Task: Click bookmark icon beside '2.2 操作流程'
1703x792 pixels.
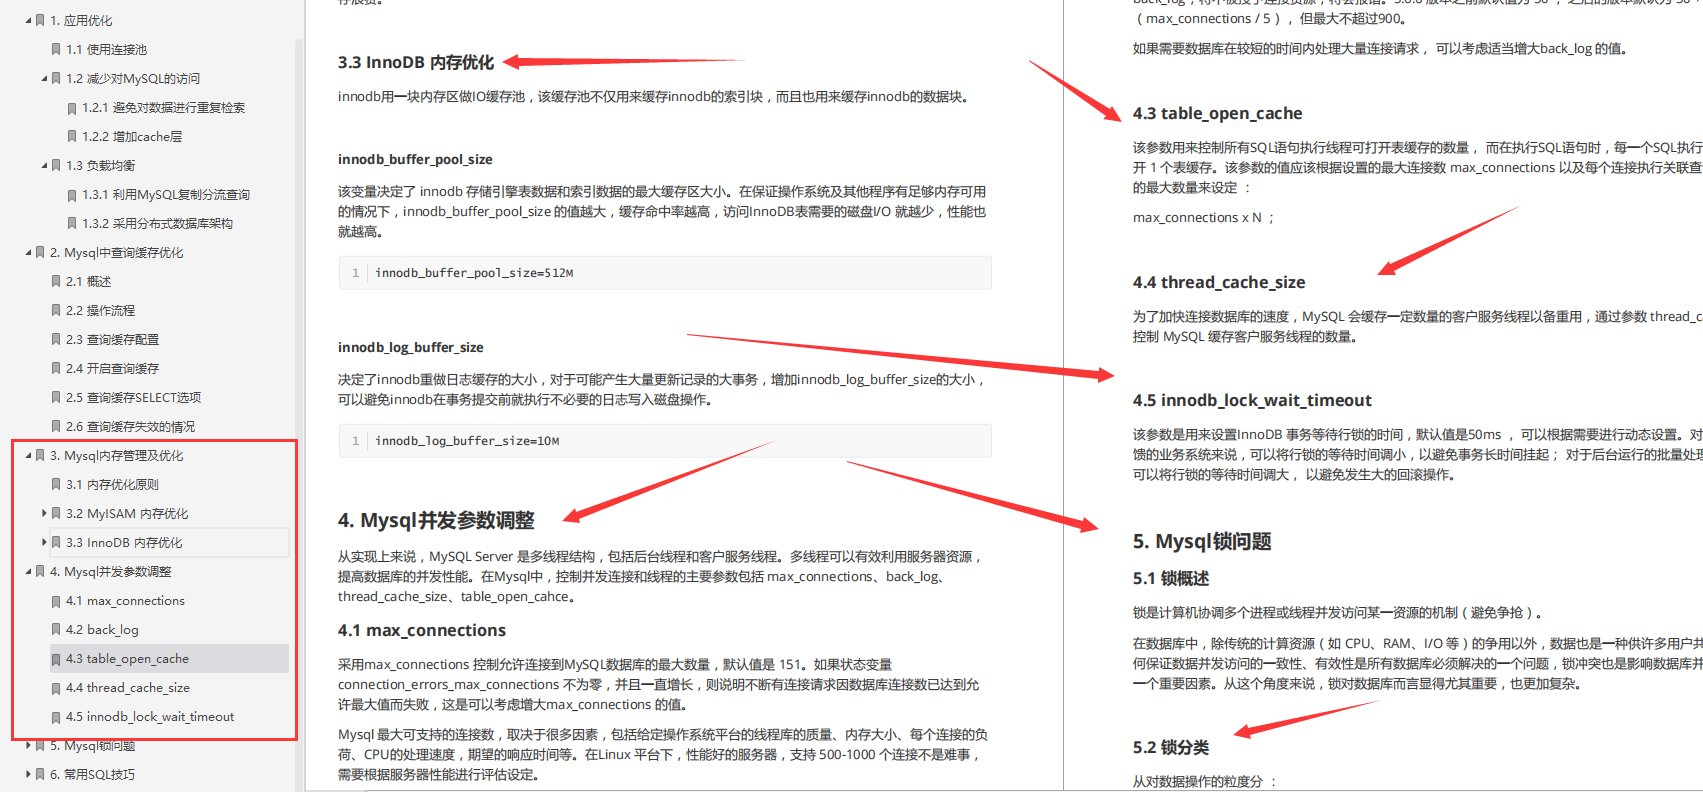Action: tap(56, 310)
